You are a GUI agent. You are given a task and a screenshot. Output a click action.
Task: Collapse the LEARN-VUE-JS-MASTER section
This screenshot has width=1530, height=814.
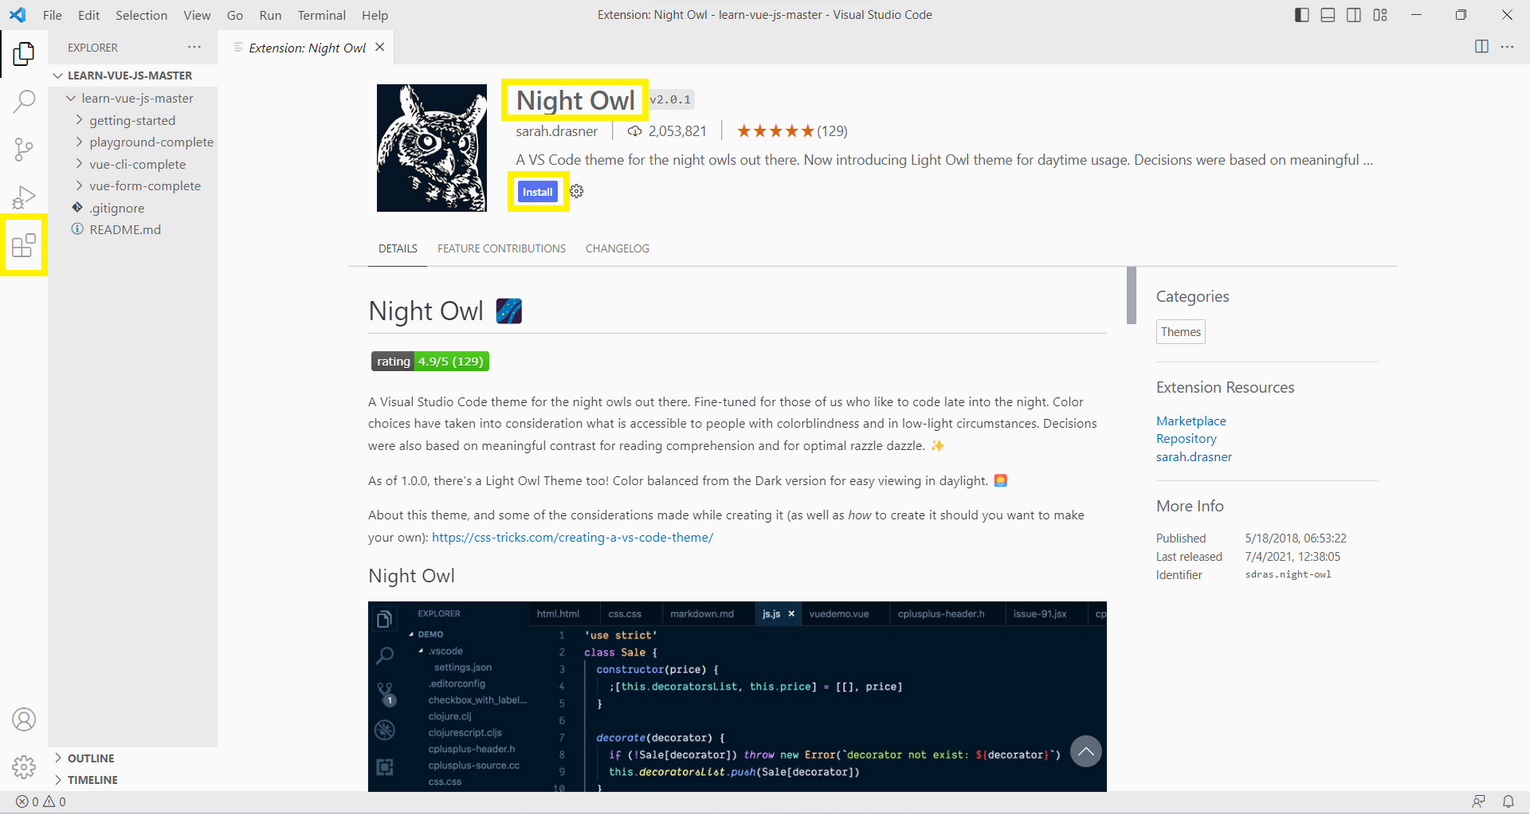(58, 76)
